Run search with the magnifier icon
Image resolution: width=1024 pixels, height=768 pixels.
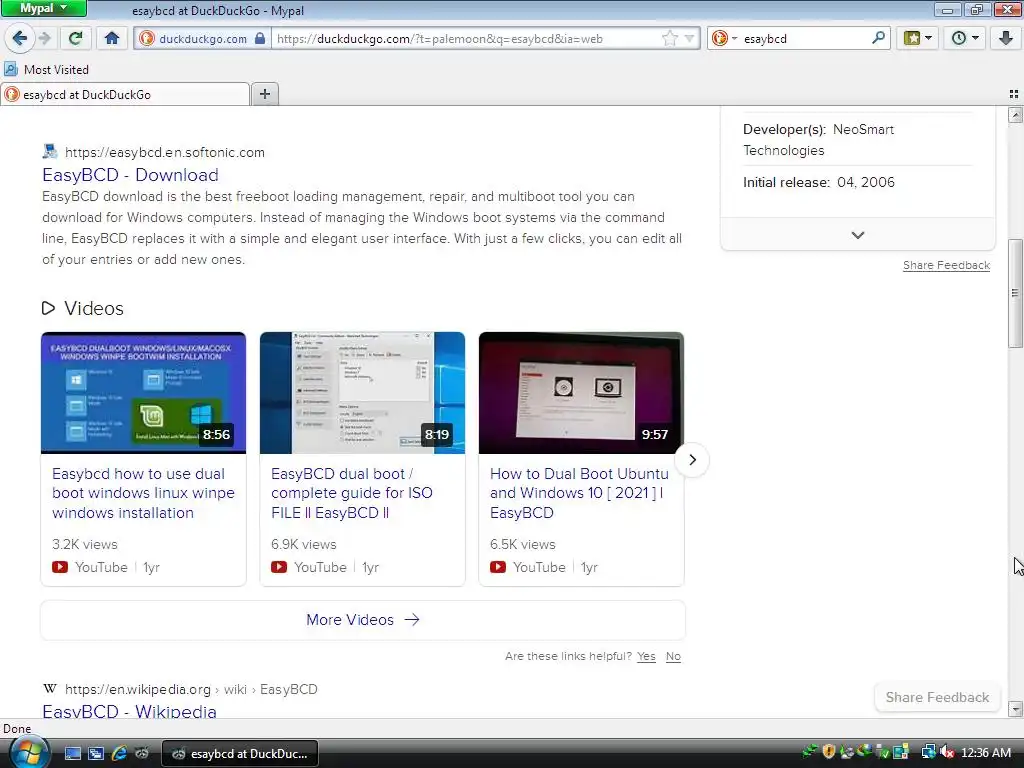click(x=878, y=39)
